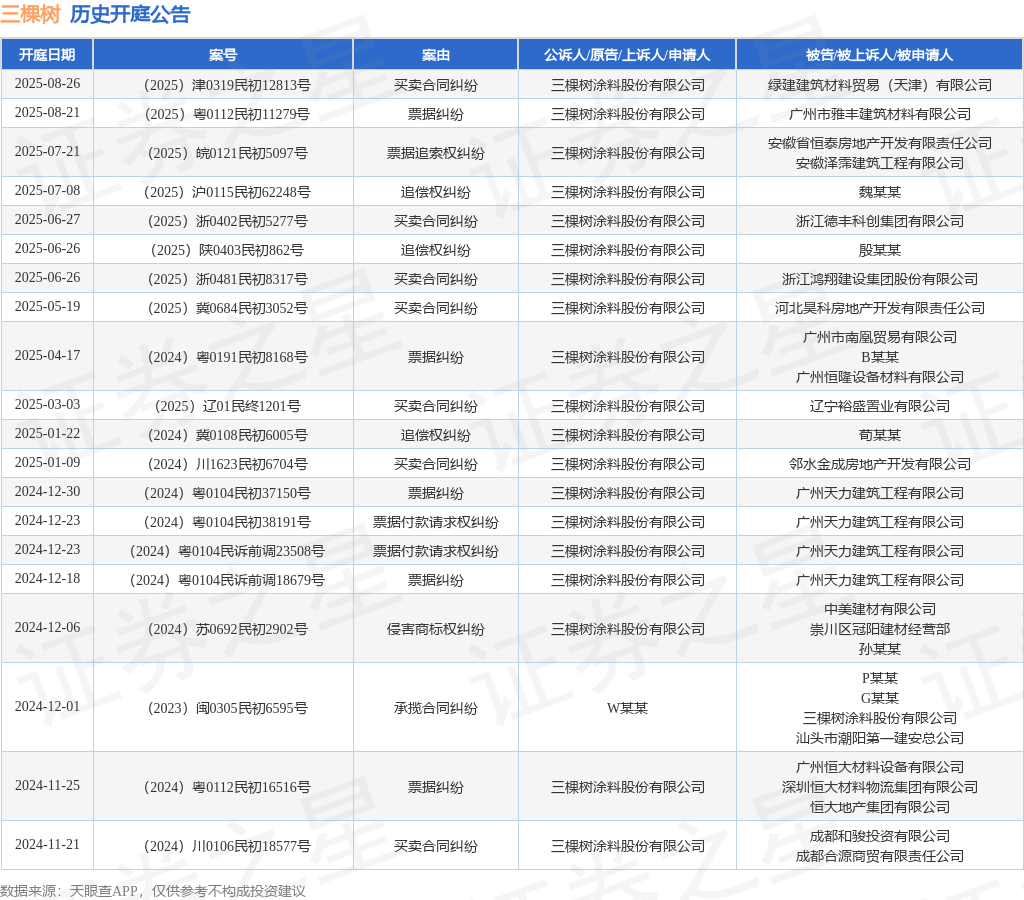Viewport: 1024px width, 900px height.
Task: Click defendant 绿建建筑材料贸易（天津）有限公司
Action: [x=880, y=85]
